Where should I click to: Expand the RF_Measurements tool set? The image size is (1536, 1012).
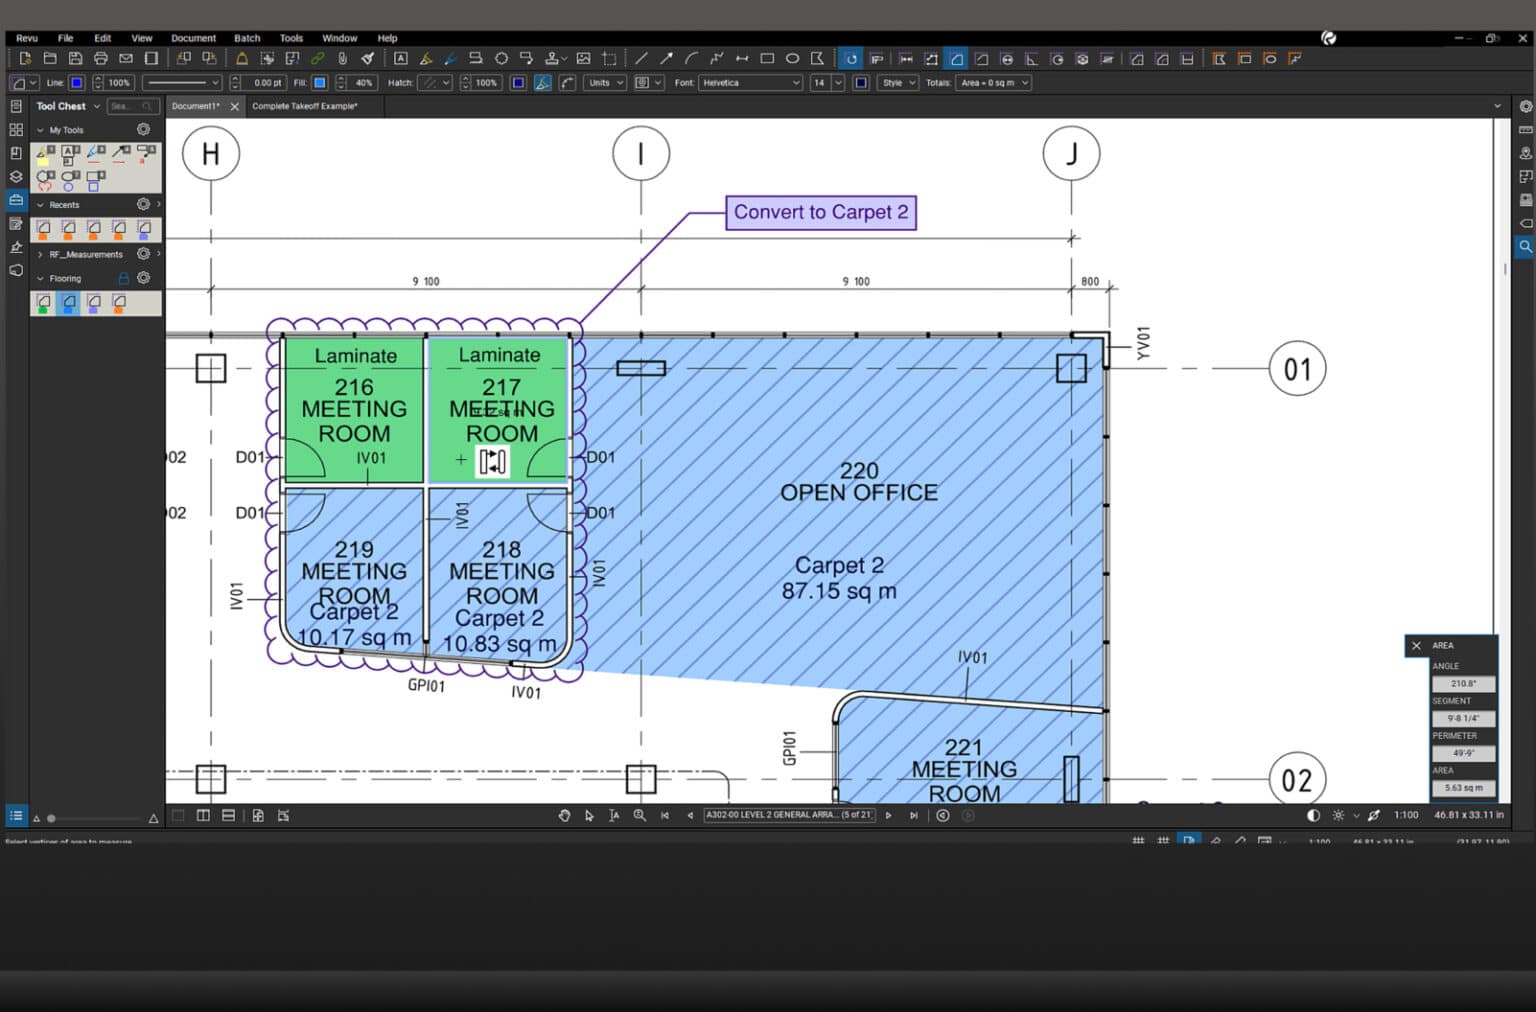pos(40,254)
